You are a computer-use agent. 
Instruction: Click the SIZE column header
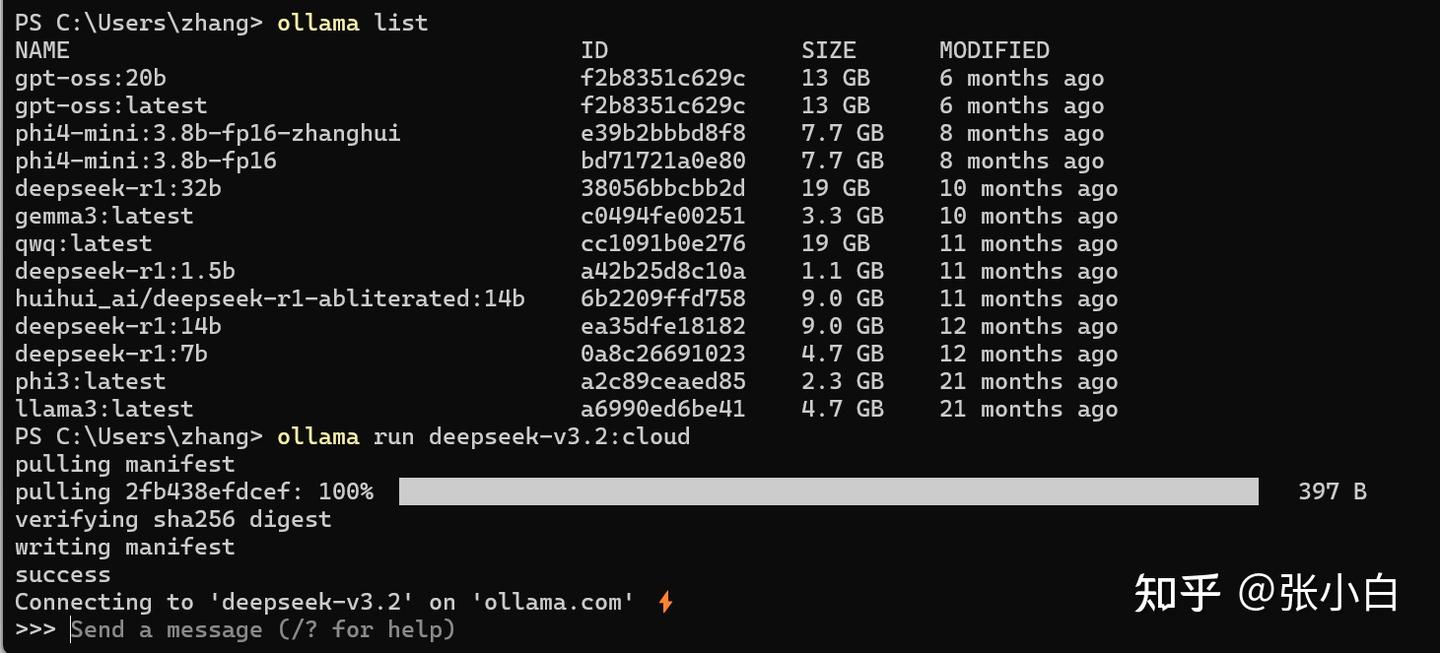(828, 50)
